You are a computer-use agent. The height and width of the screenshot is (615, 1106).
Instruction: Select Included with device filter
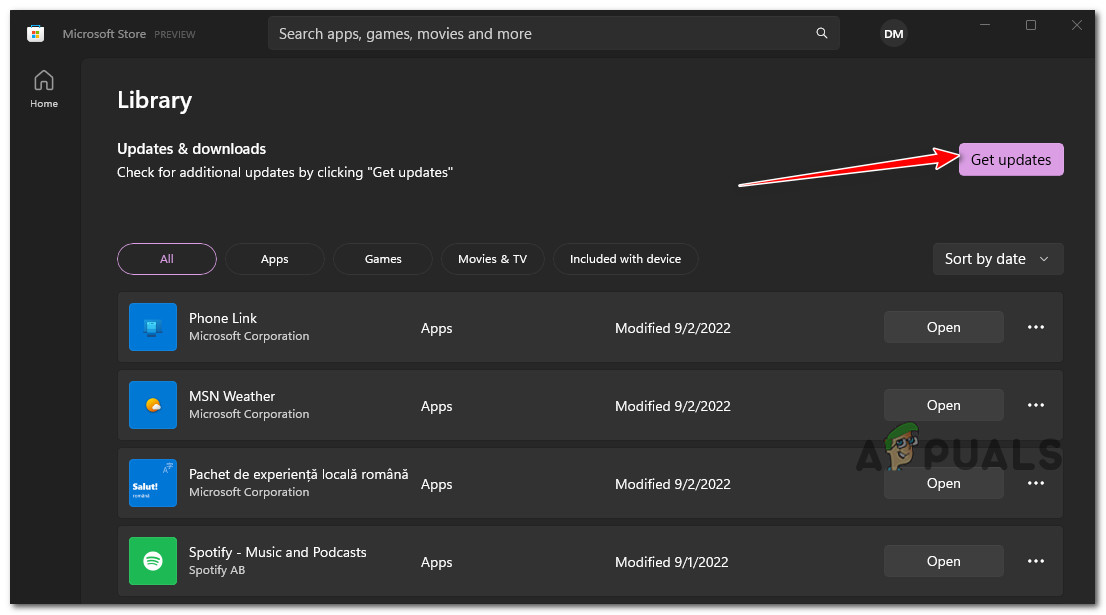coord(625,259)
